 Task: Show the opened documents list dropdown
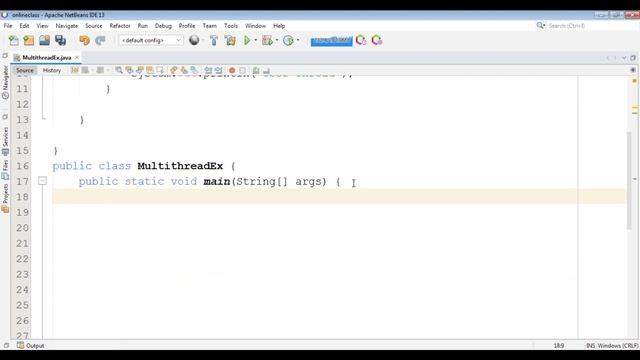tap(624, 58)
